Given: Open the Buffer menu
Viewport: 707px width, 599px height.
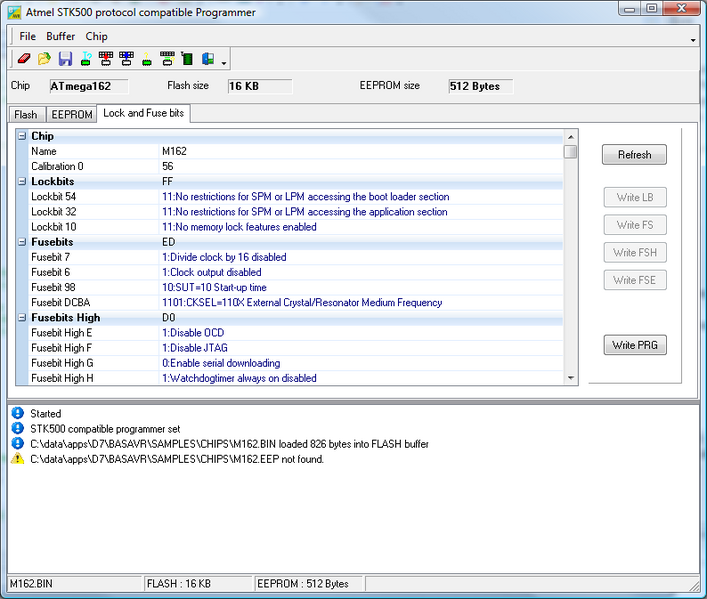Looking at the screenshot, I should [60, 36].
